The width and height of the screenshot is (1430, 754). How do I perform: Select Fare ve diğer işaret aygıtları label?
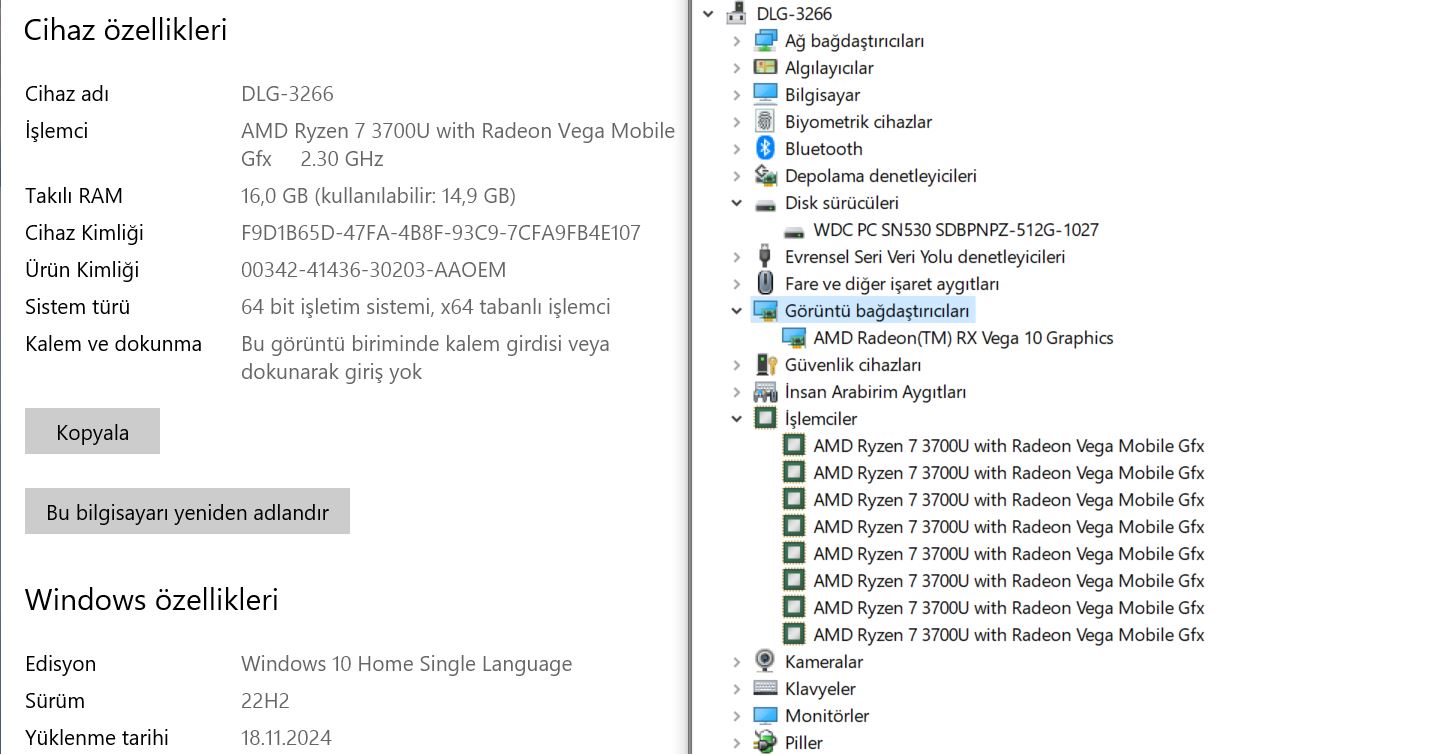[892, 284]
